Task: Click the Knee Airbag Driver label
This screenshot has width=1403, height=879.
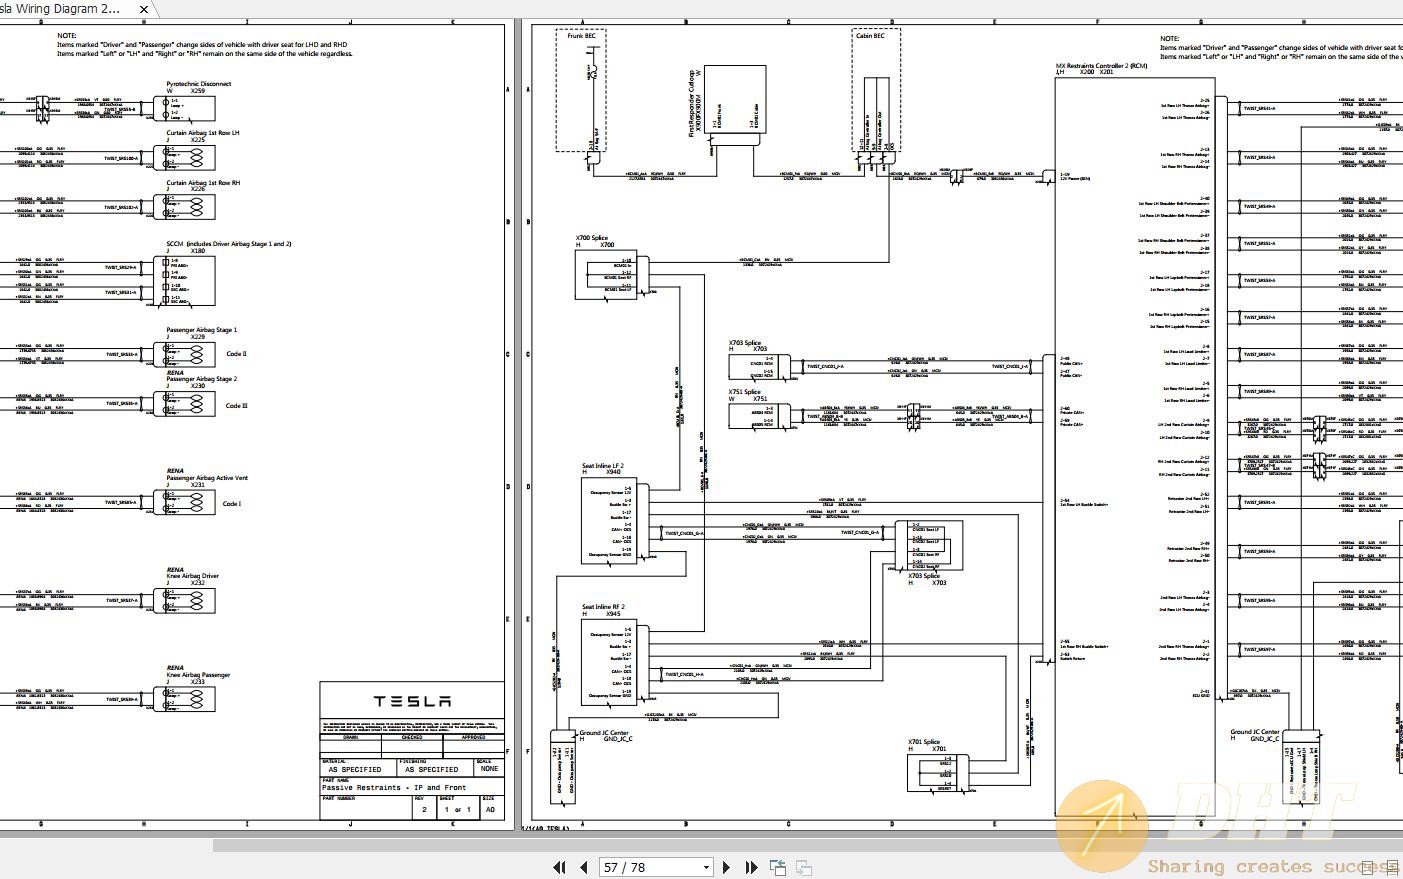Action: click(x=192, y=576)
